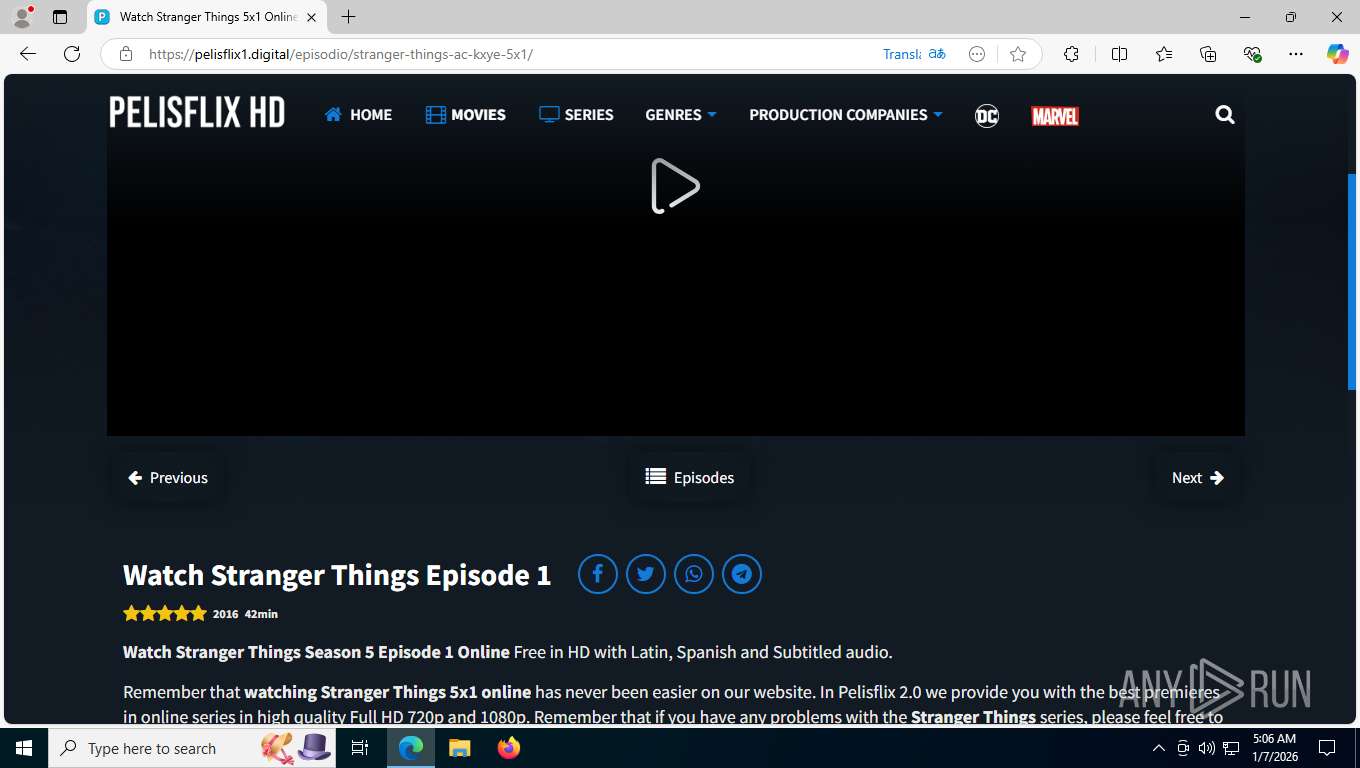
Task: Open the Series section
Action: (x=576, y=115)
